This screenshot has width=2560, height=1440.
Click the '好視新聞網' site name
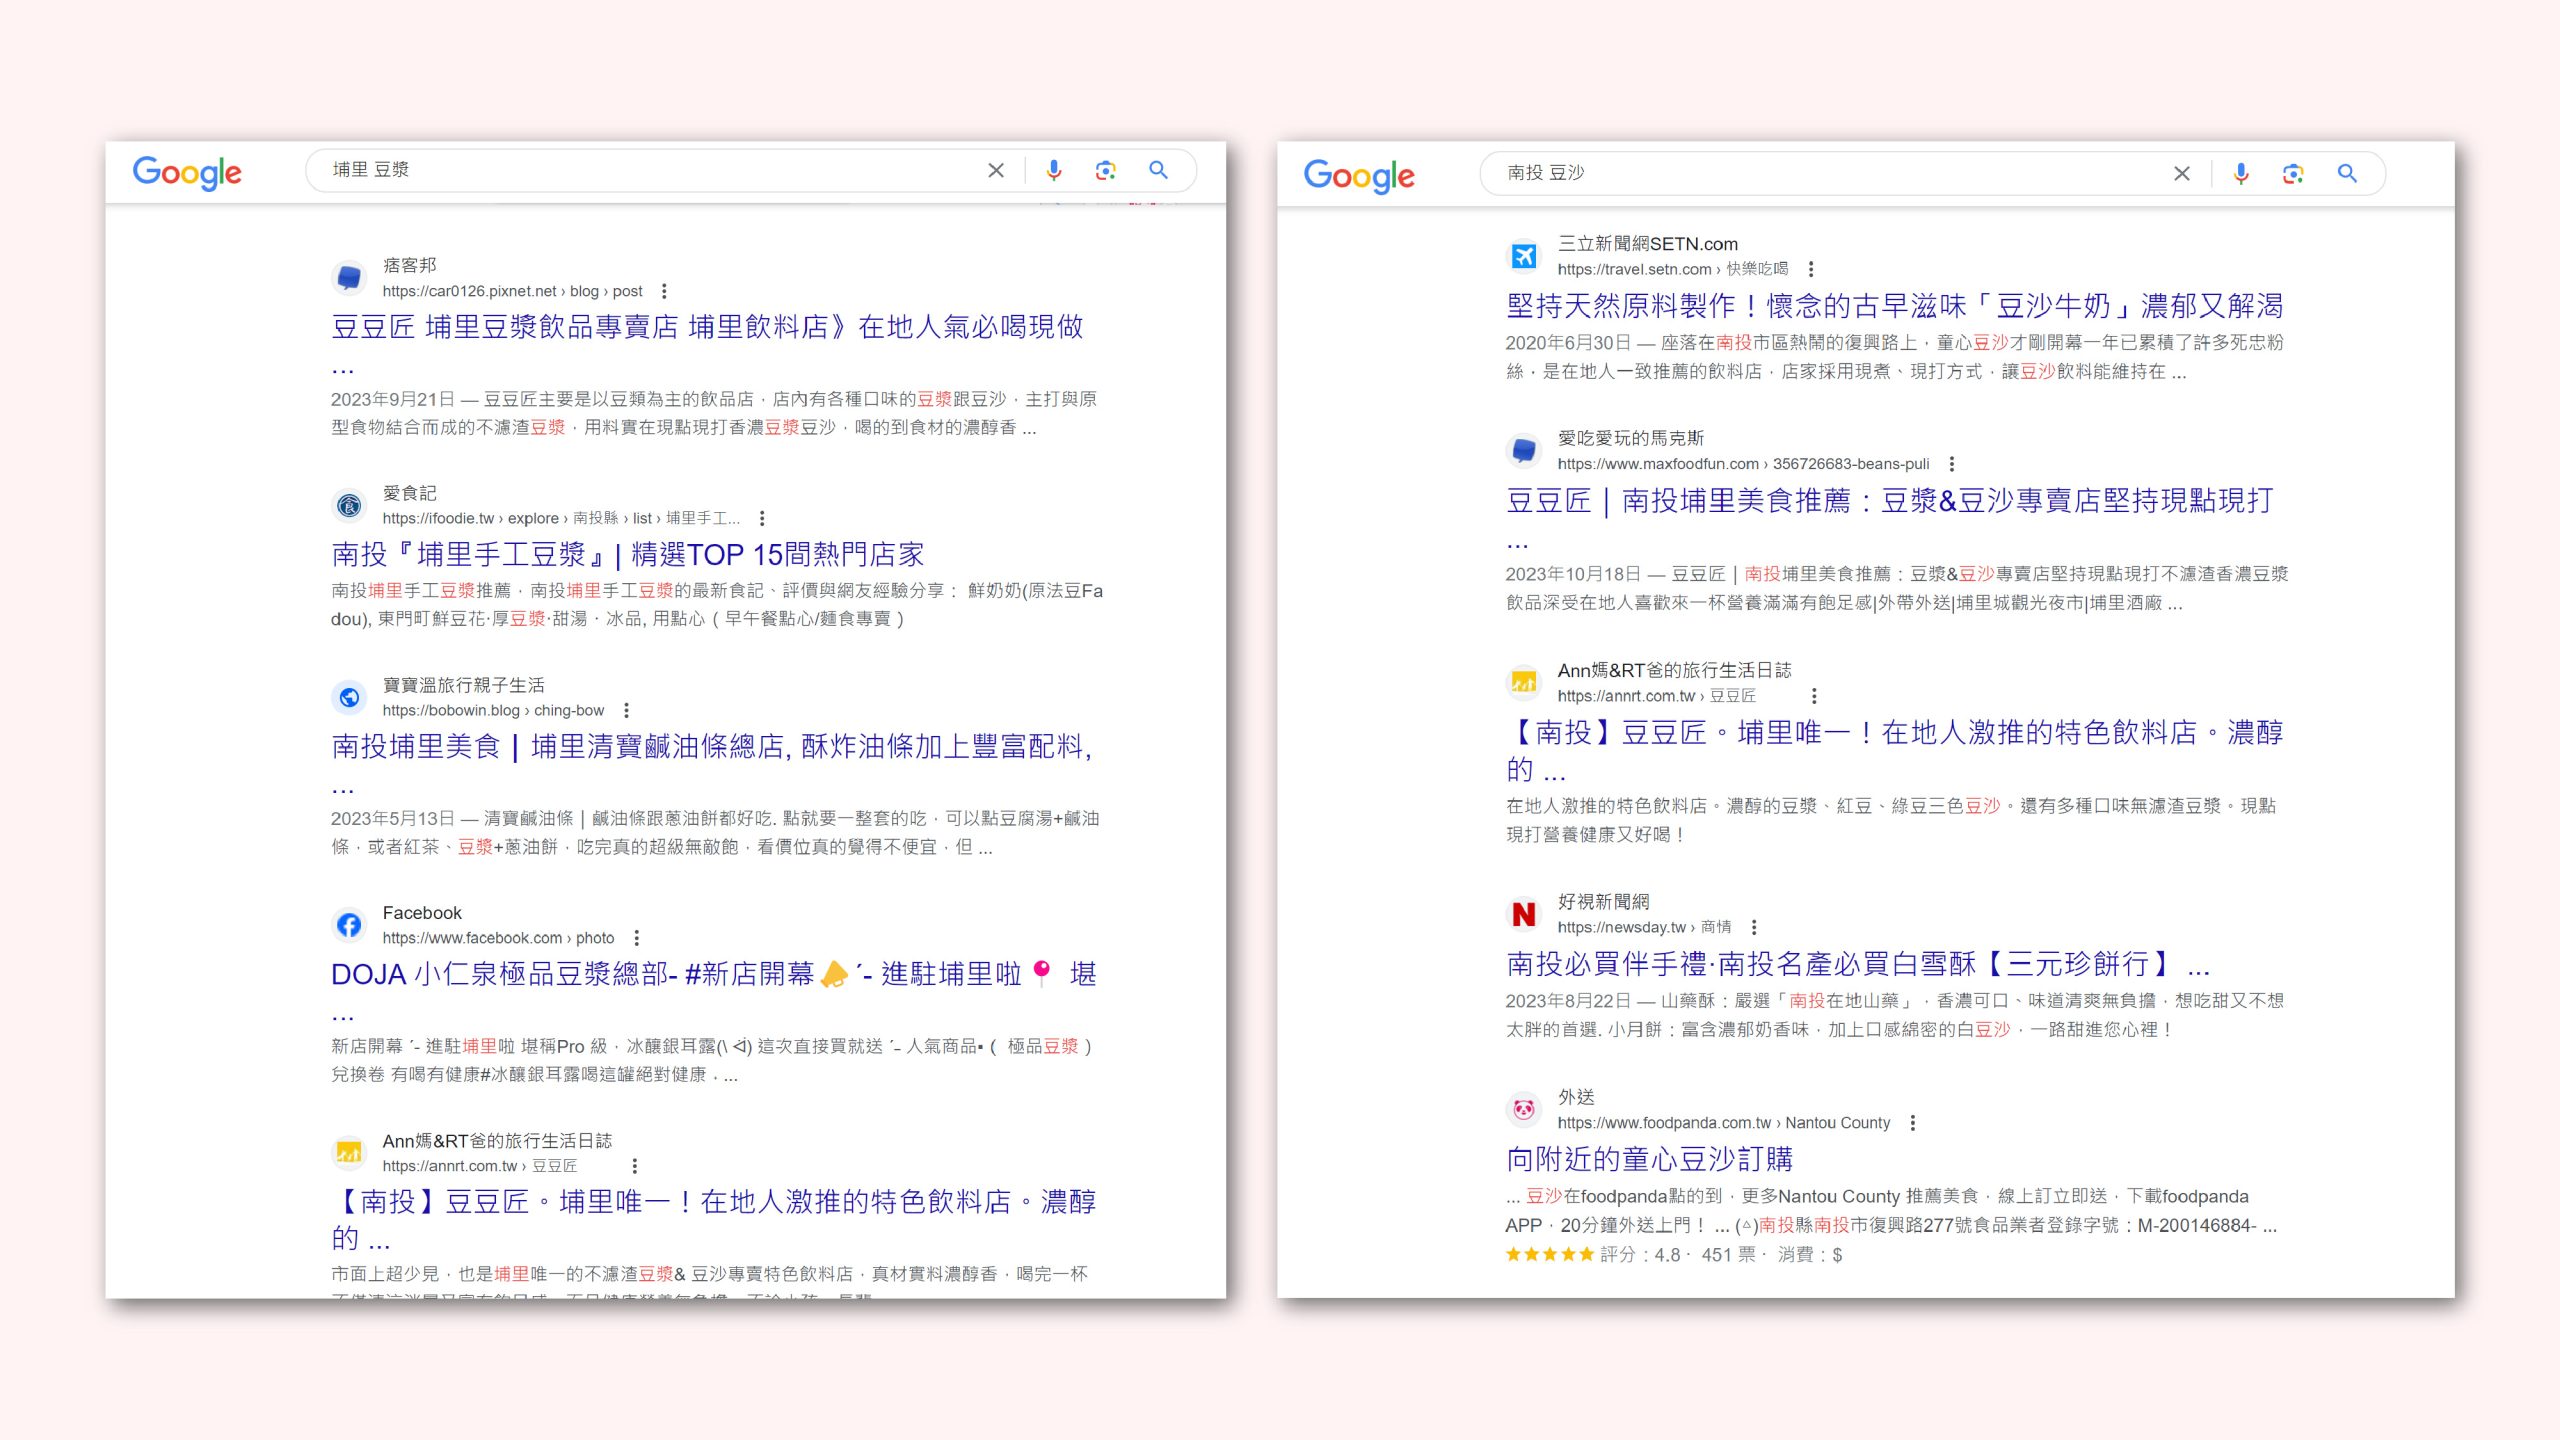1603,902
